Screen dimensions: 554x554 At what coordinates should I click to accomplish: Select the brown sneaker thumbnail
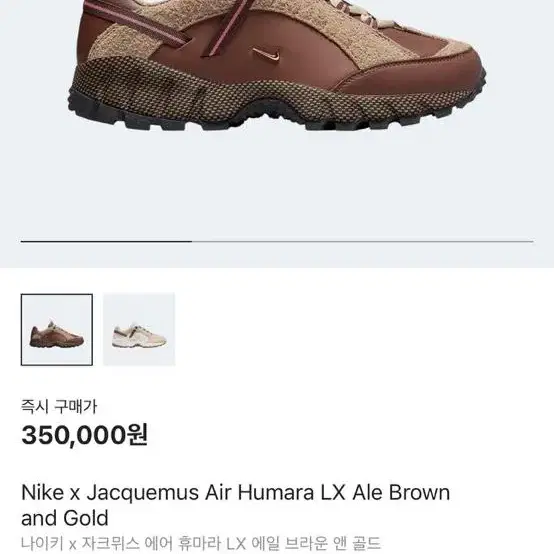(57, 329)
